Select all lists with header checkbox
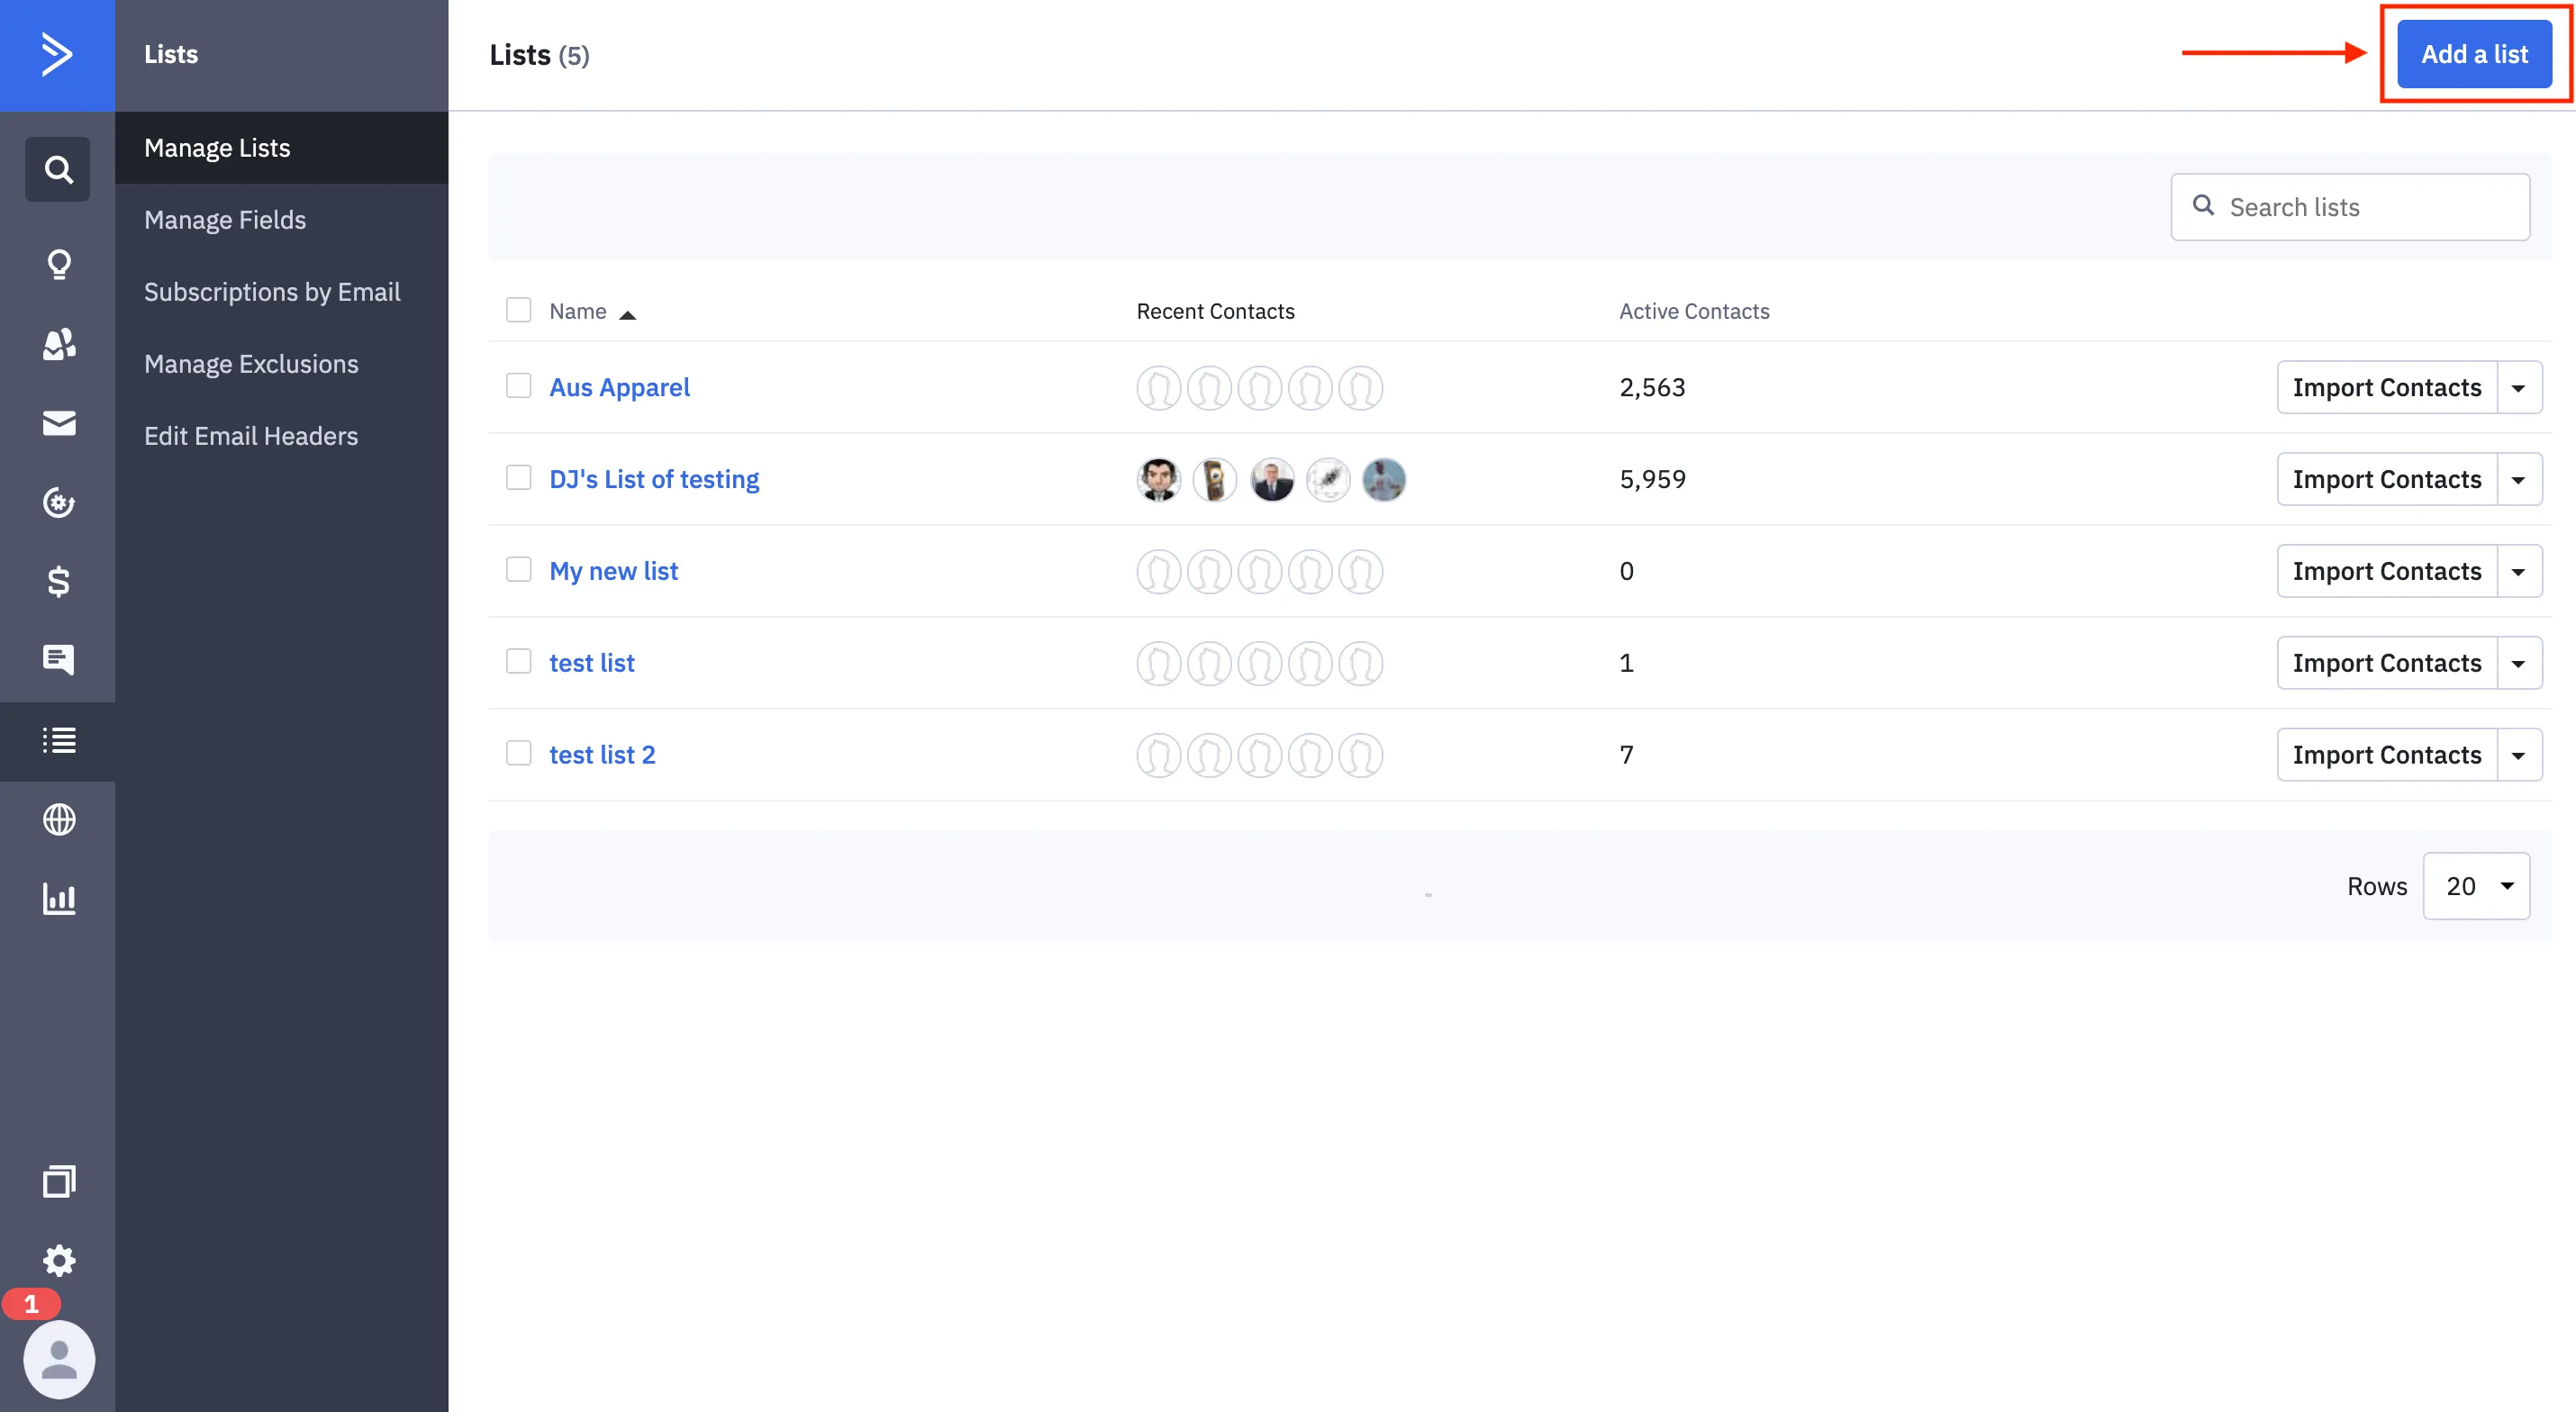This screenshot has height=1412, width=2576. point(518,310)
